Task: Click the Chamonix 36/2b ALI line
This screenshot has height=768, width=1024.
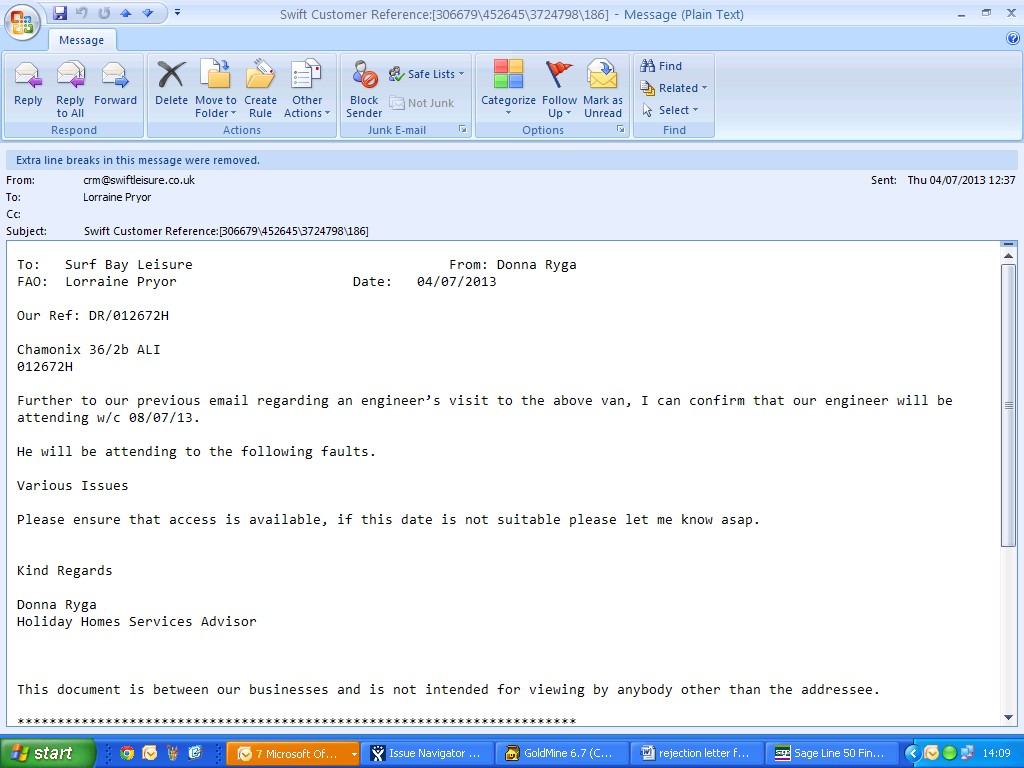Action: (x=89, y=349)
